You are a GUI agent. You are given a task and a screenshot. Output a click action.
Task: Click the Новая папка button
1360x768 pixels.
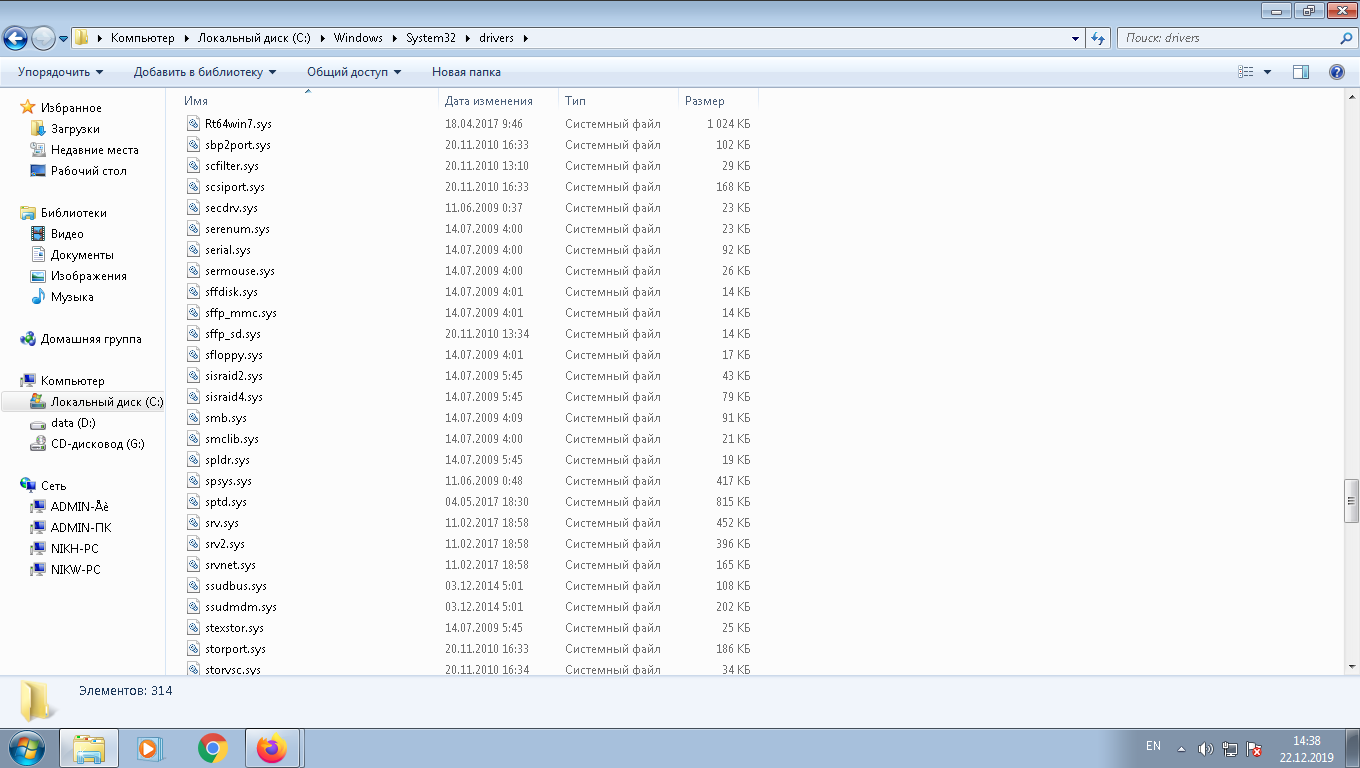[466, 72]
